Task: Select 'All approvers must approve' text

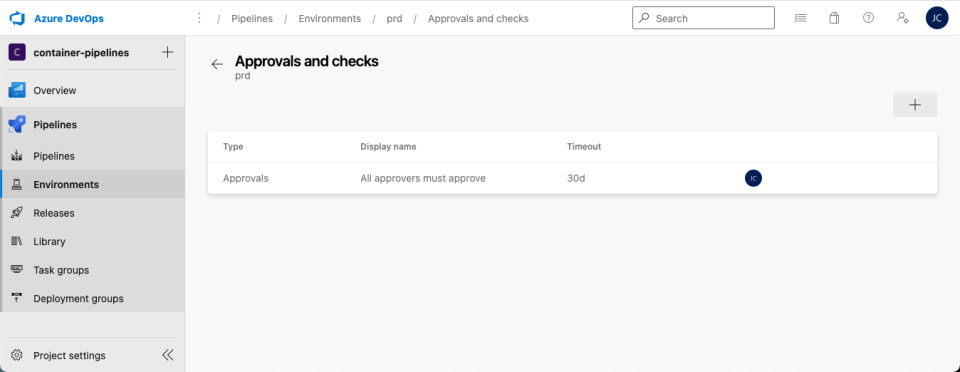Action: (422, 179)
